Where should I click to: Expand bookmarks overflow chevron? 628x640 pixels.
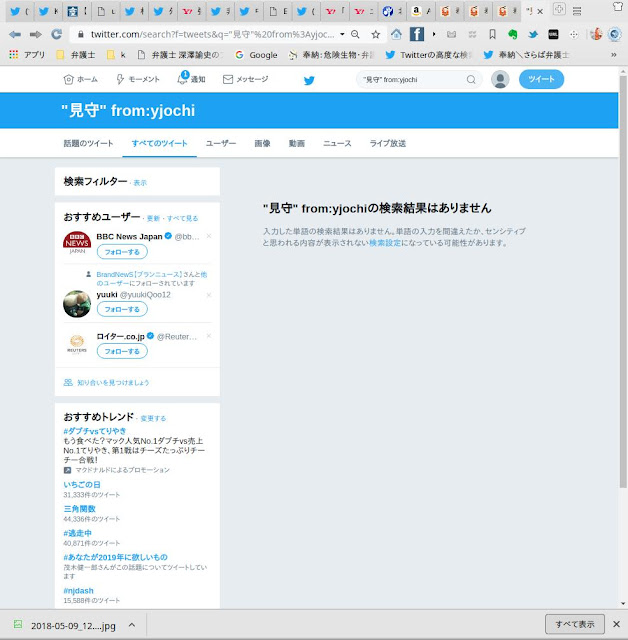pos(613,55)
